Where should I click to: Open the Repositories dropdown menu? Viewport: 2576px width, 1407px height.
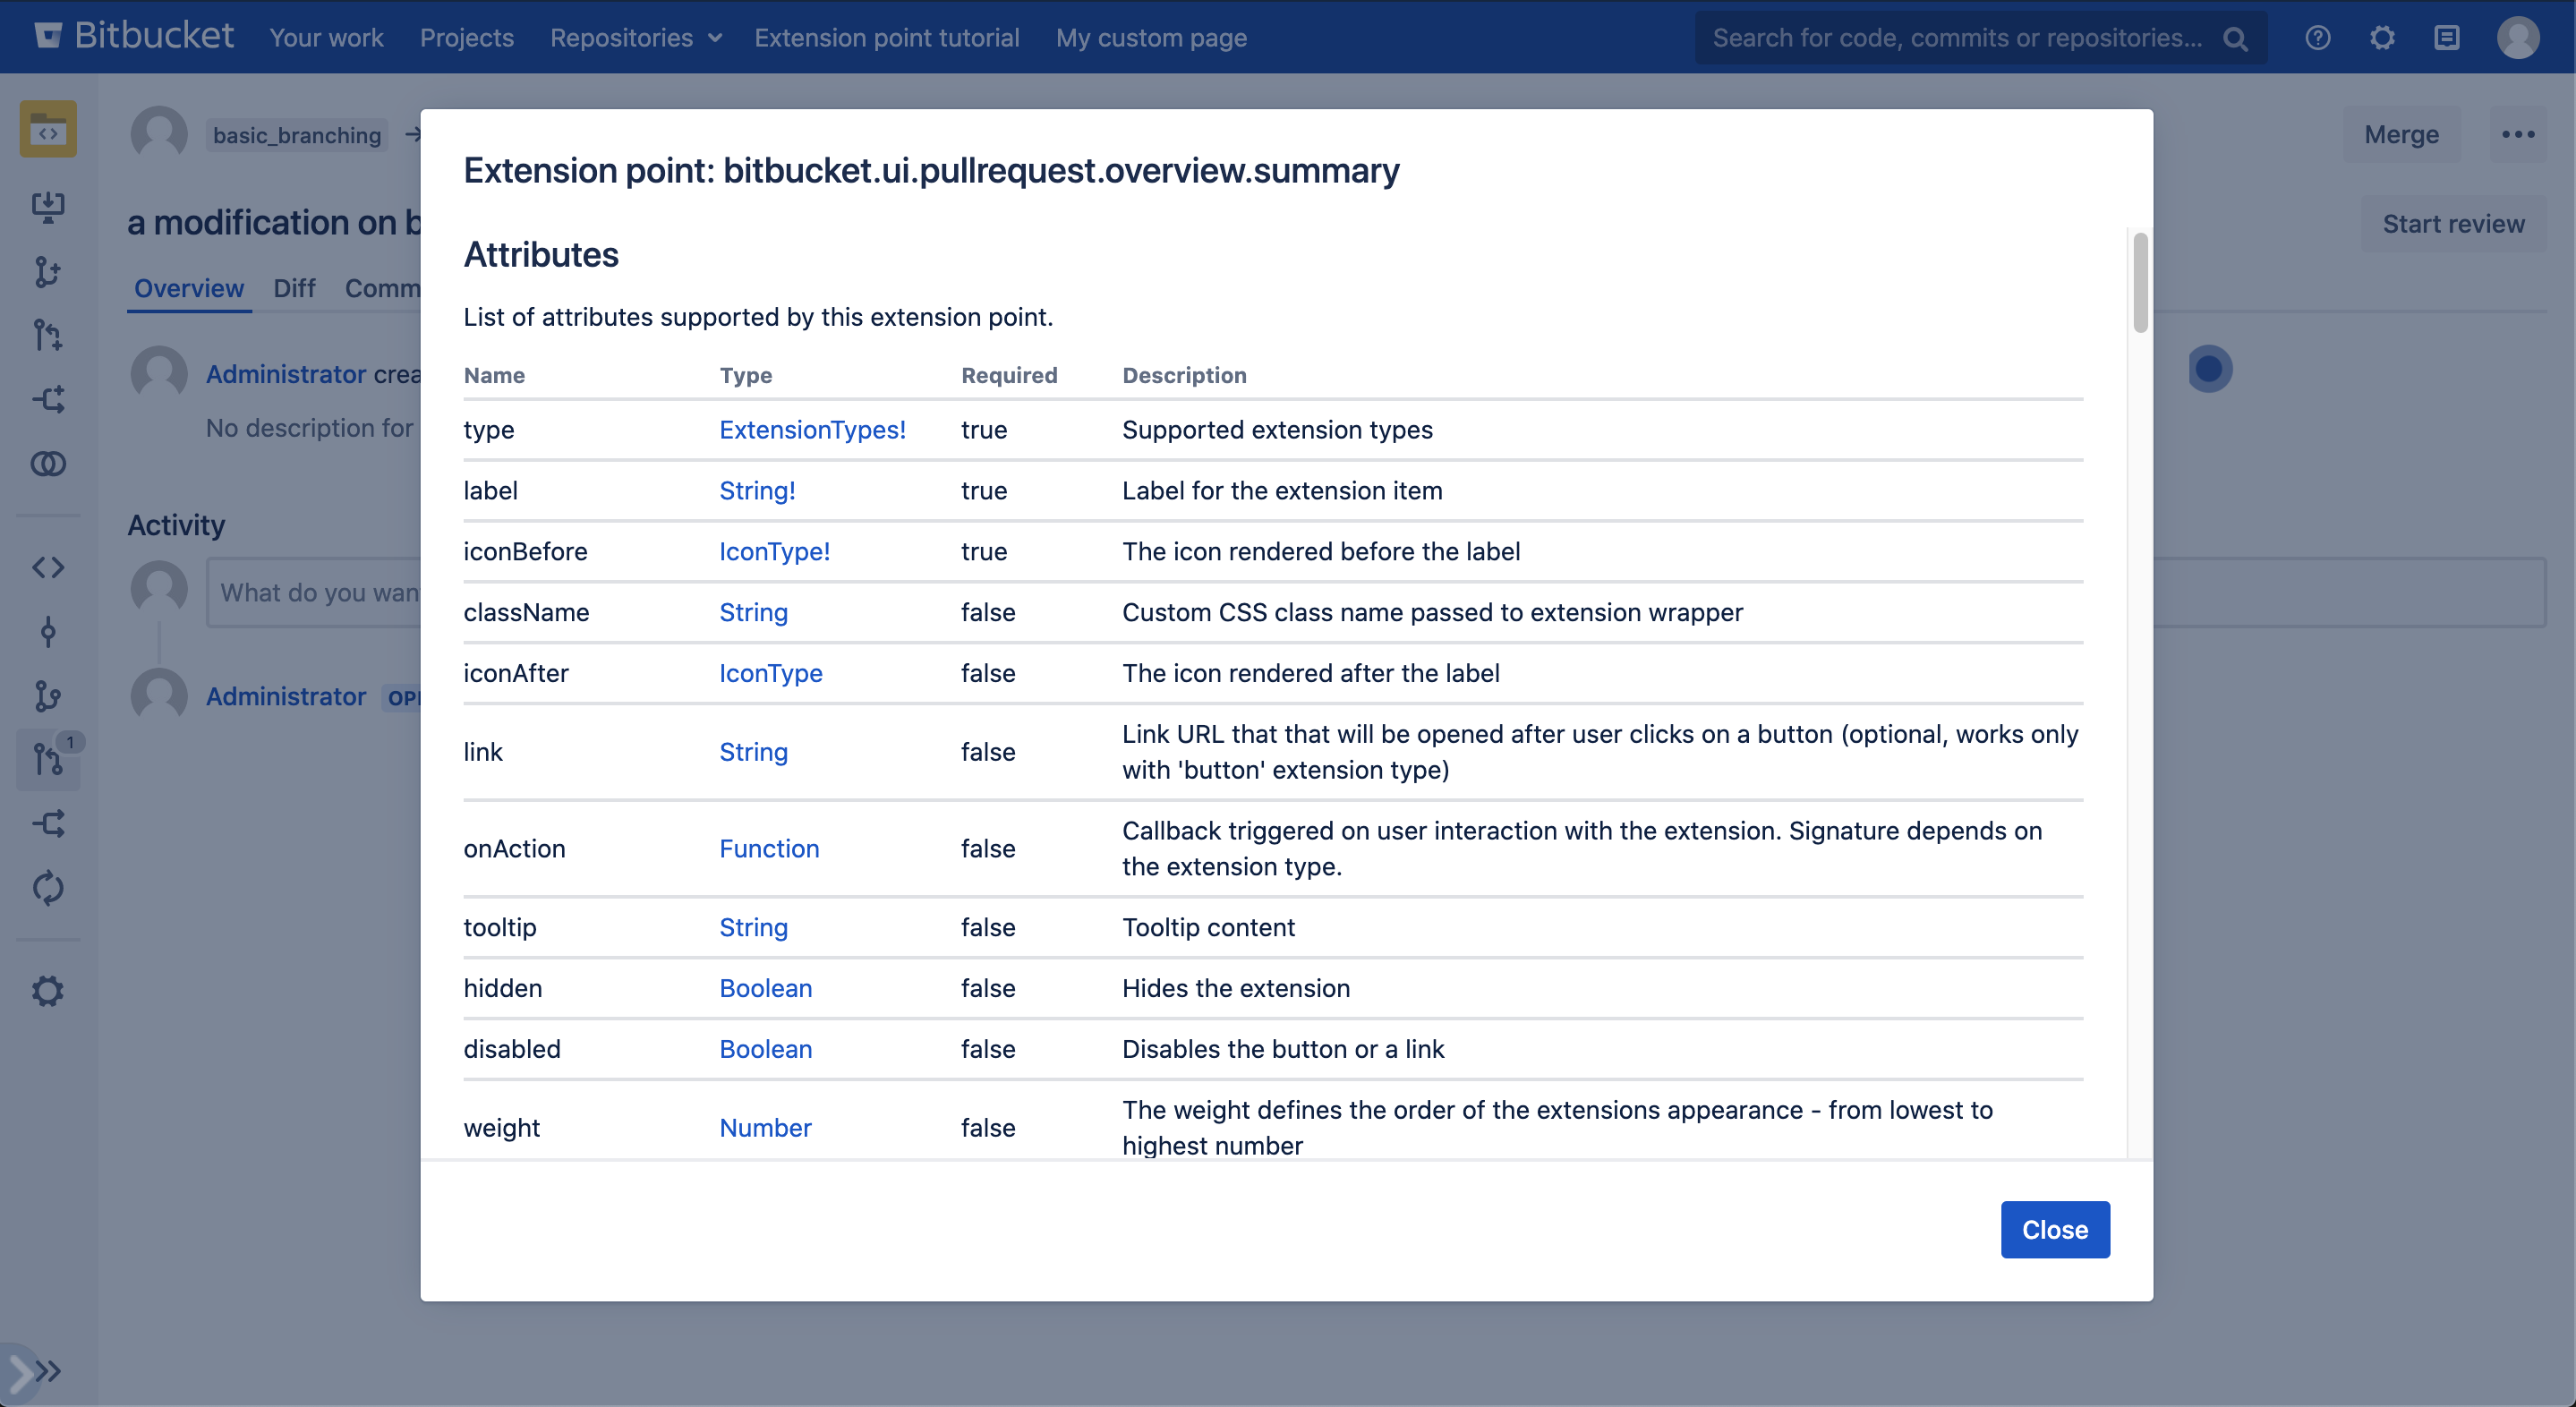point(636,38)
